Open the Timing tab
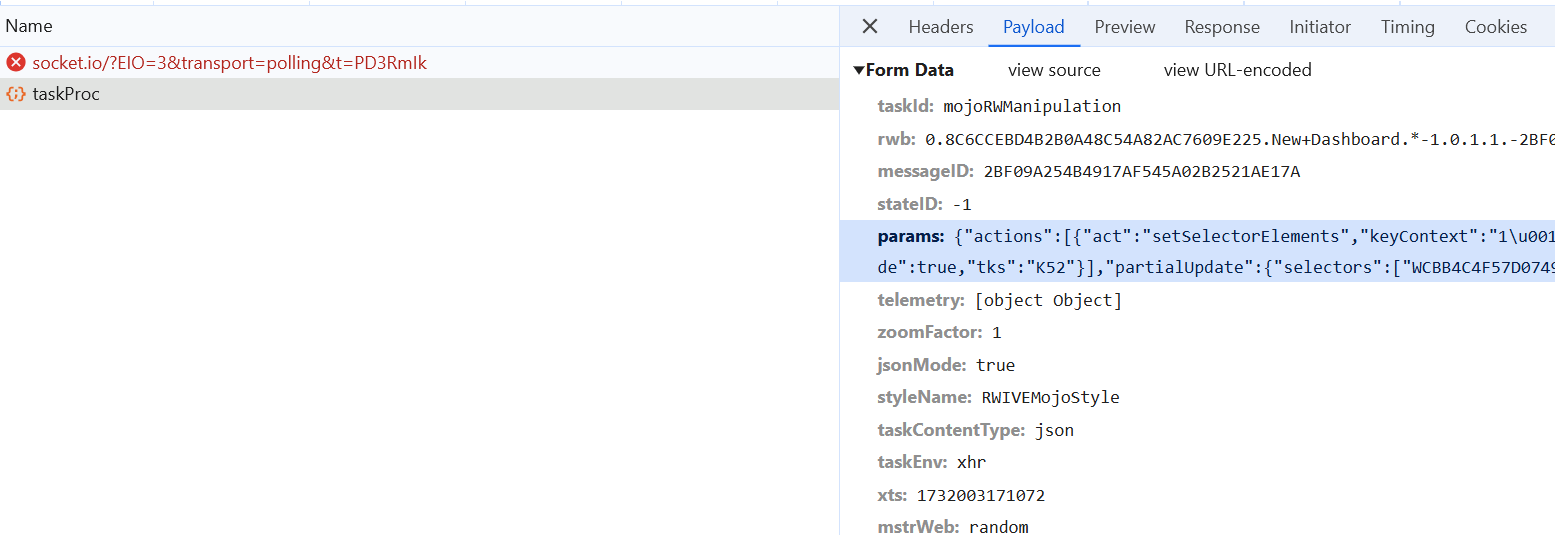Viewport: 1555px width, 535px height. click(1408, 27)
